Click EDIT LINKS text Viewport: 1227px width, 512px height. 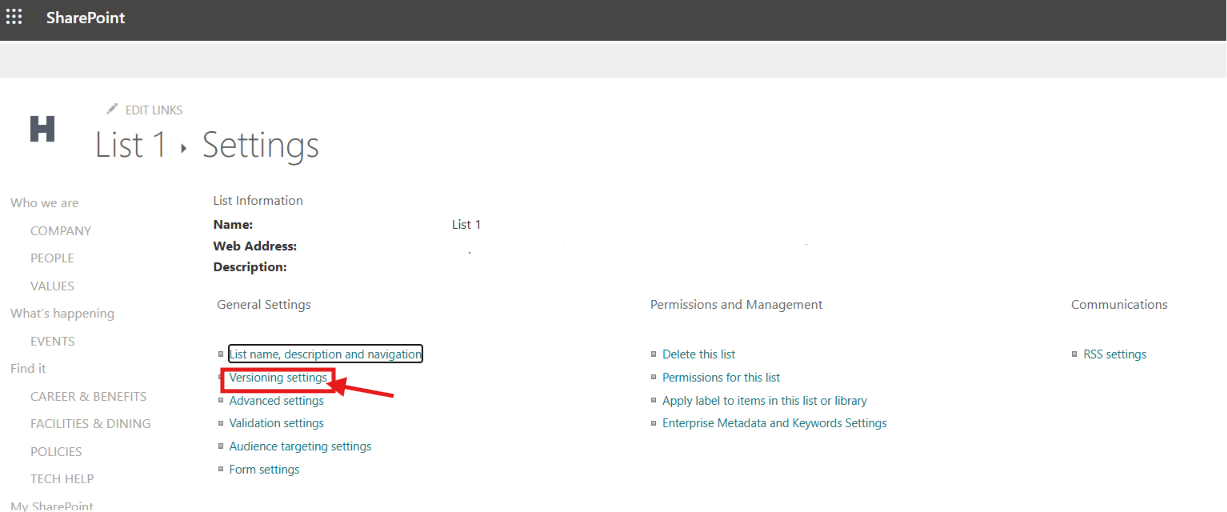point(154,110)
